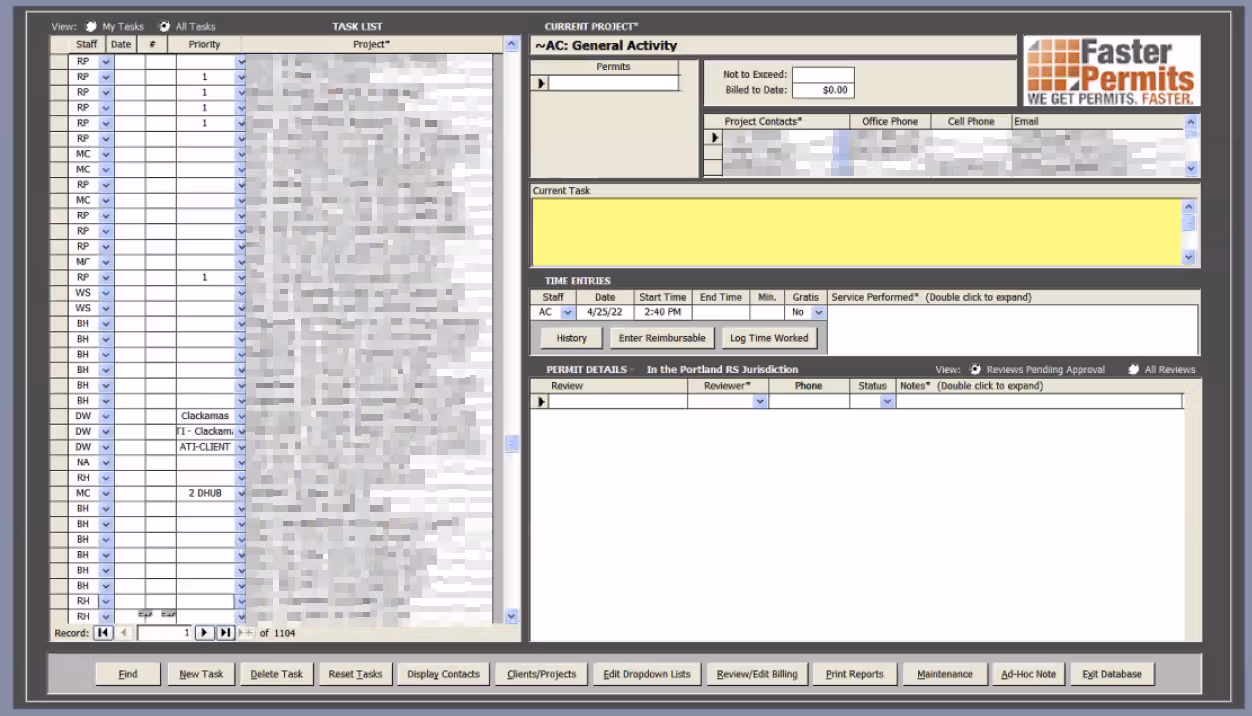Click the Priority column header

[204, 44]
